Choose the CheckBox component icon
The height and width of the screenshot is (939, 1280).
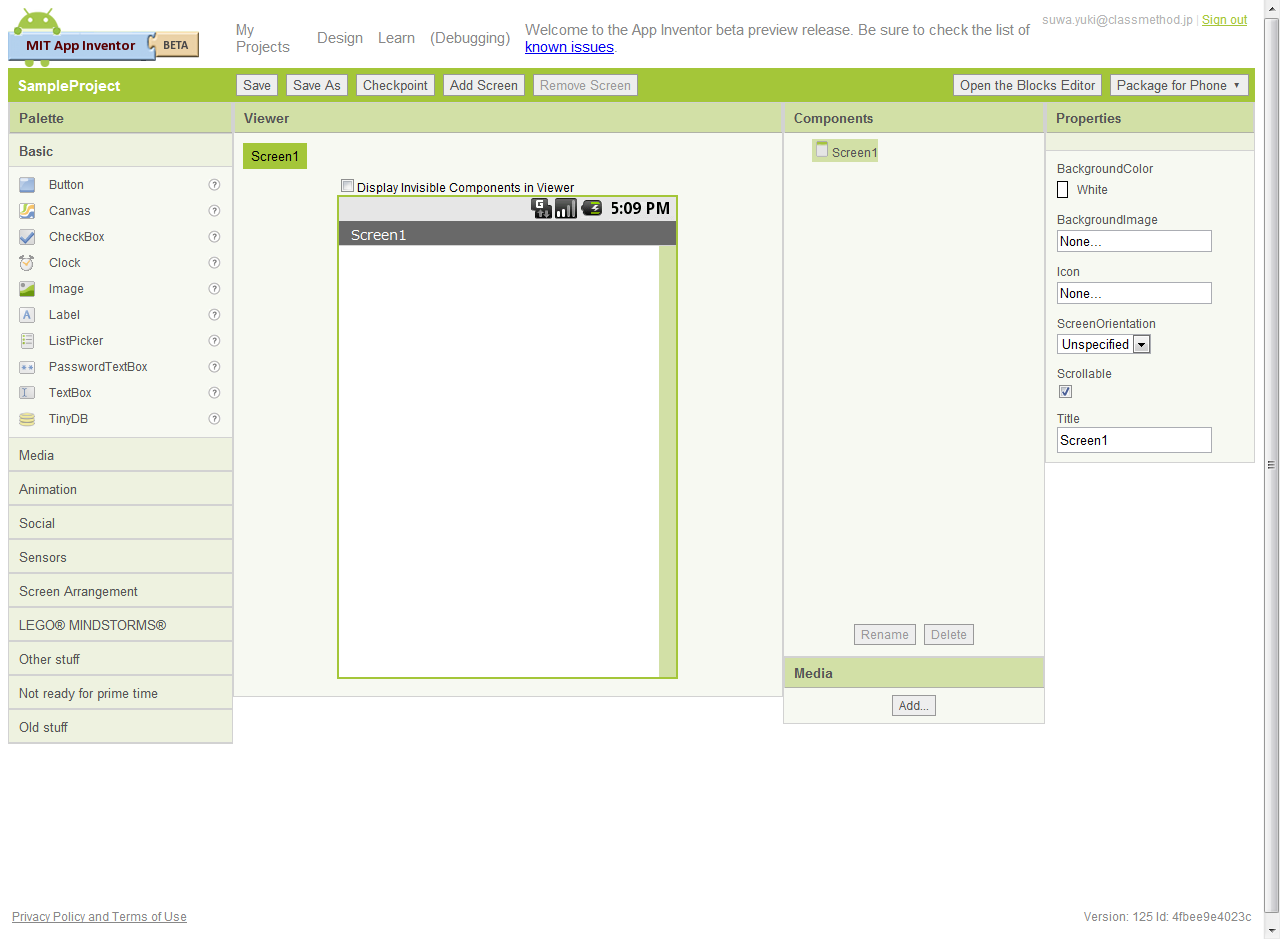pyautogui.click(x=27, y=237)
